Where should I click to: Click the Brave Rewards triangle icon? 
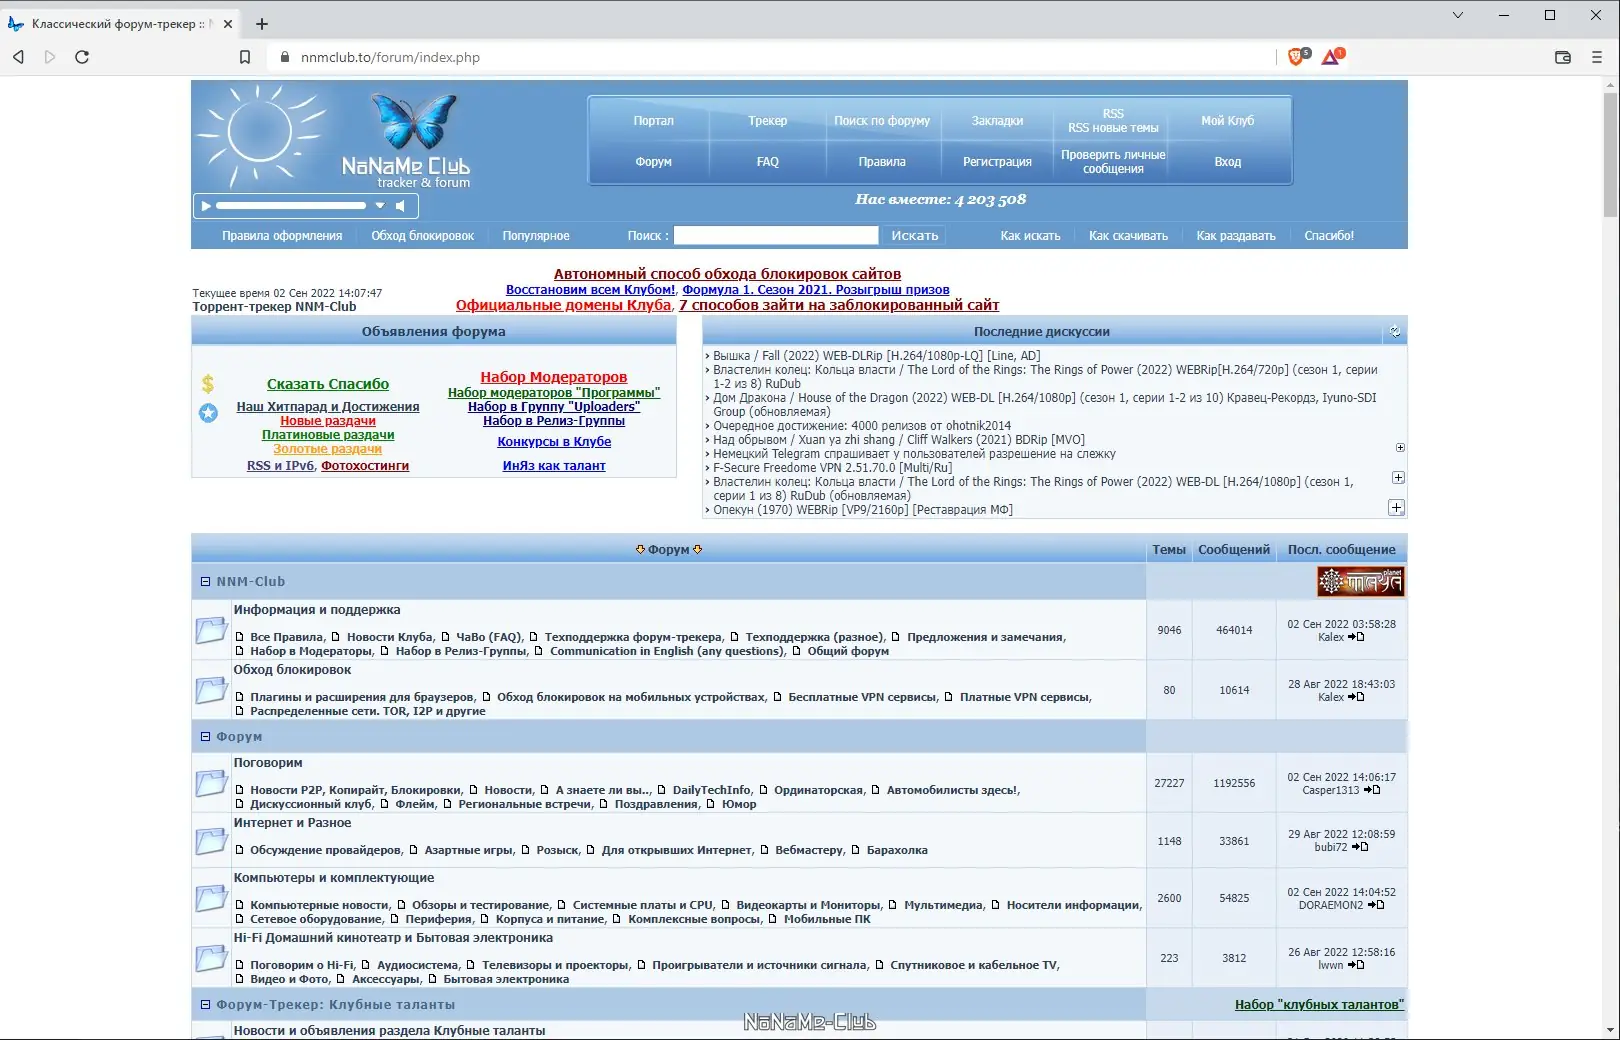(1332, 57)
